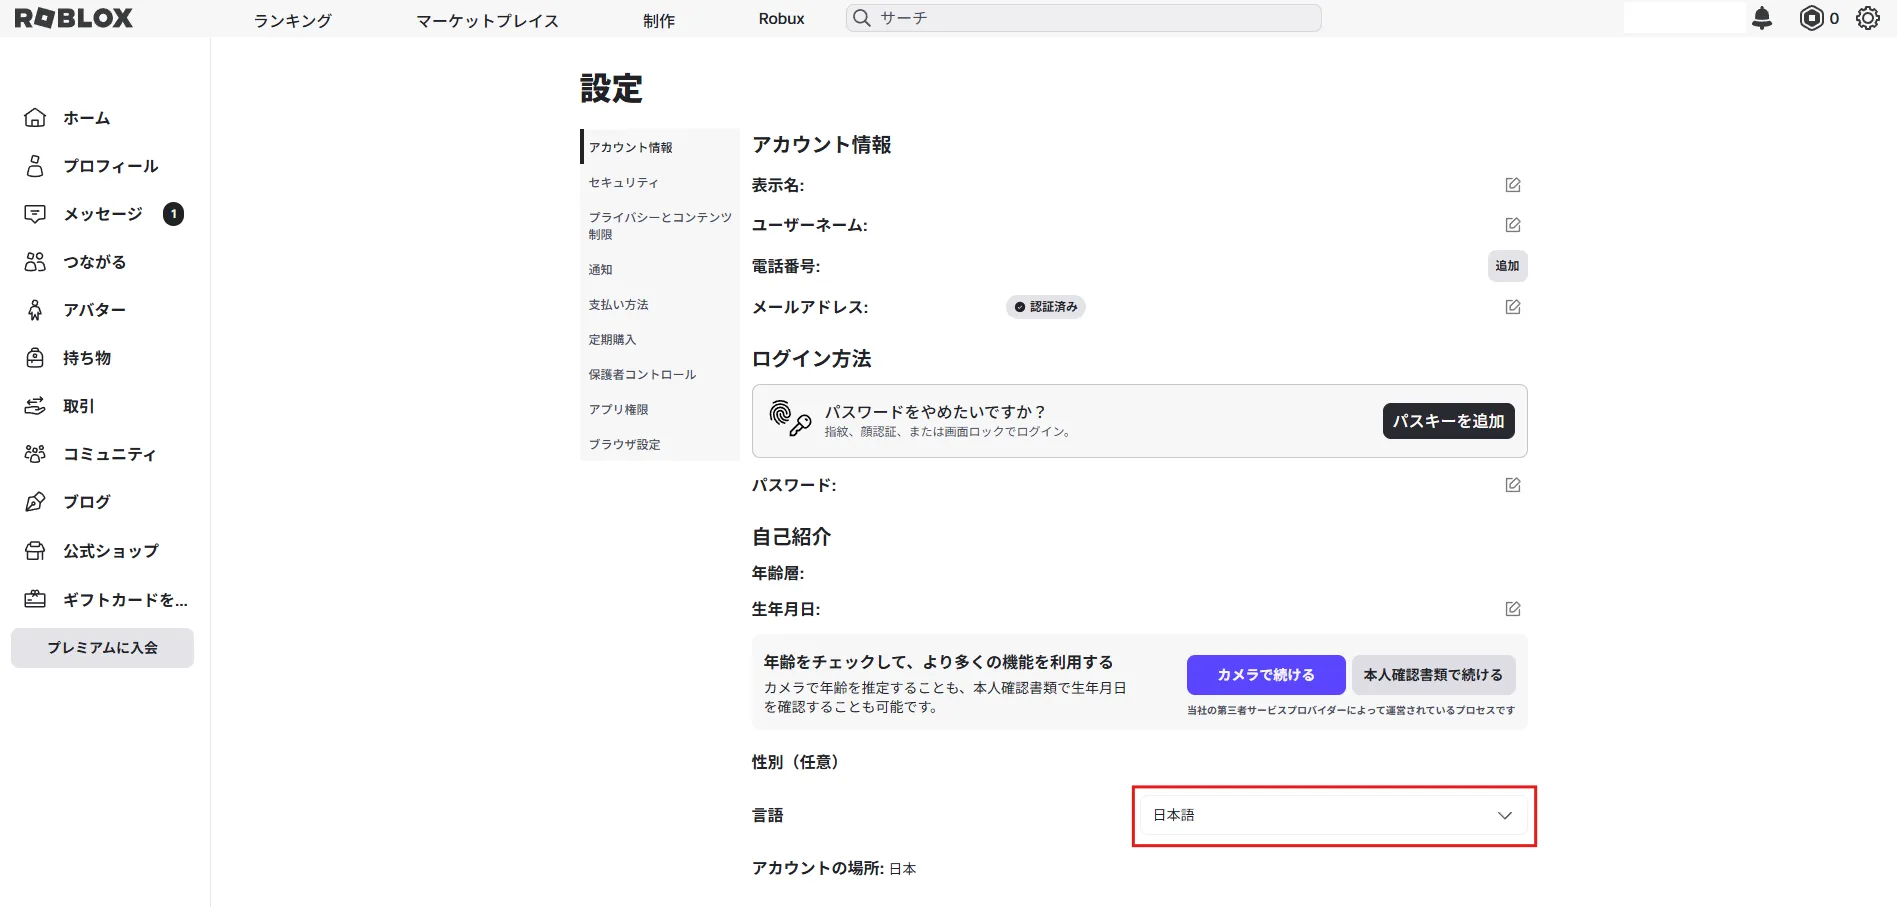
Task: Open the Robux balance icon
Action: (1811, 18)
